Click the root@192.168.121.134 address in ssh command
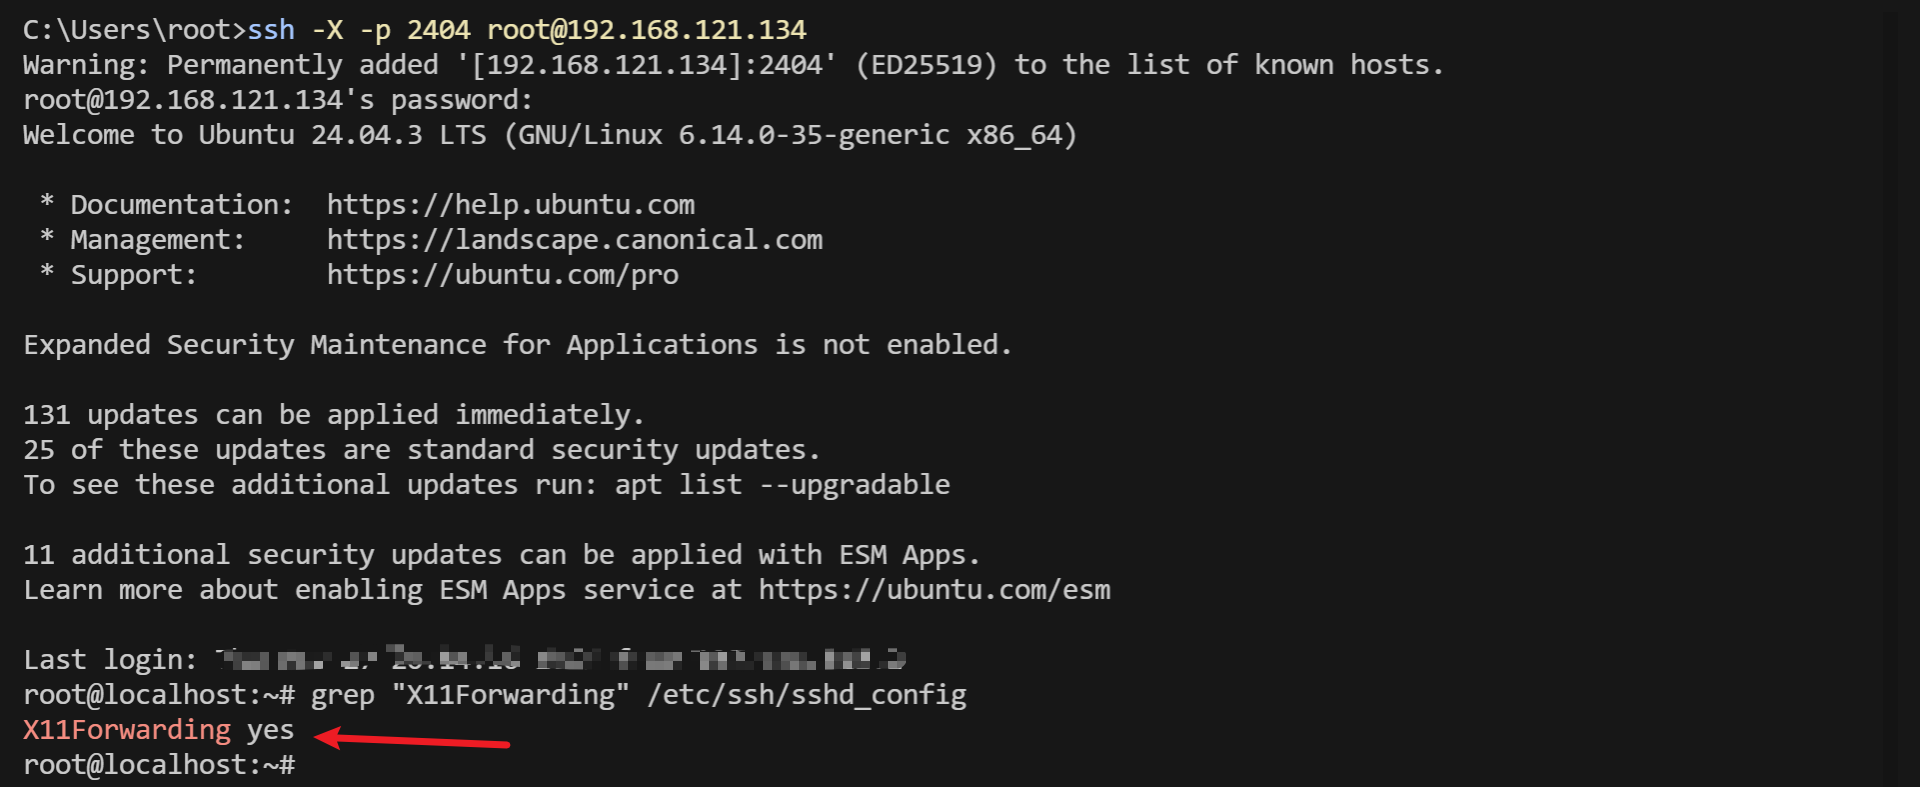 click(646, 30)
